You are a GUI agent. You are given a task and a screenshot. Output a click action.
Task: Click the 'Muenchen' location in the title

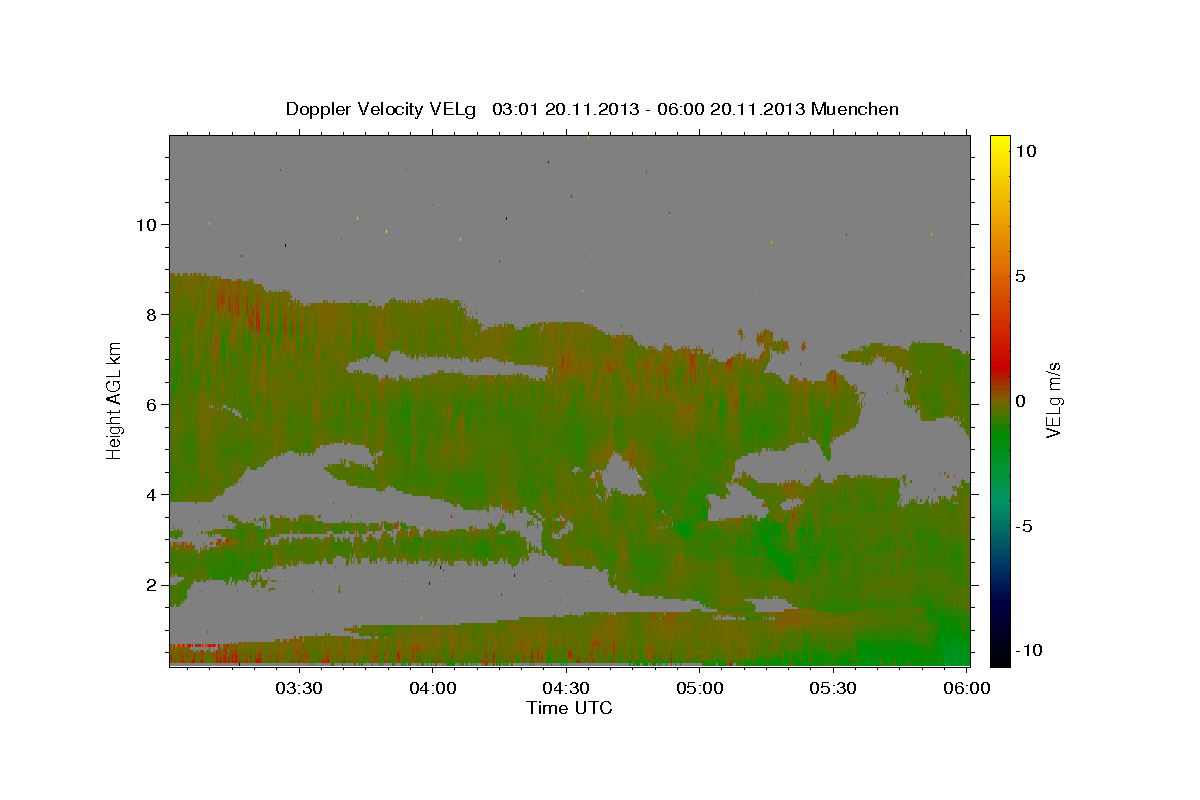pyautogui.click(x=855, y=109)
